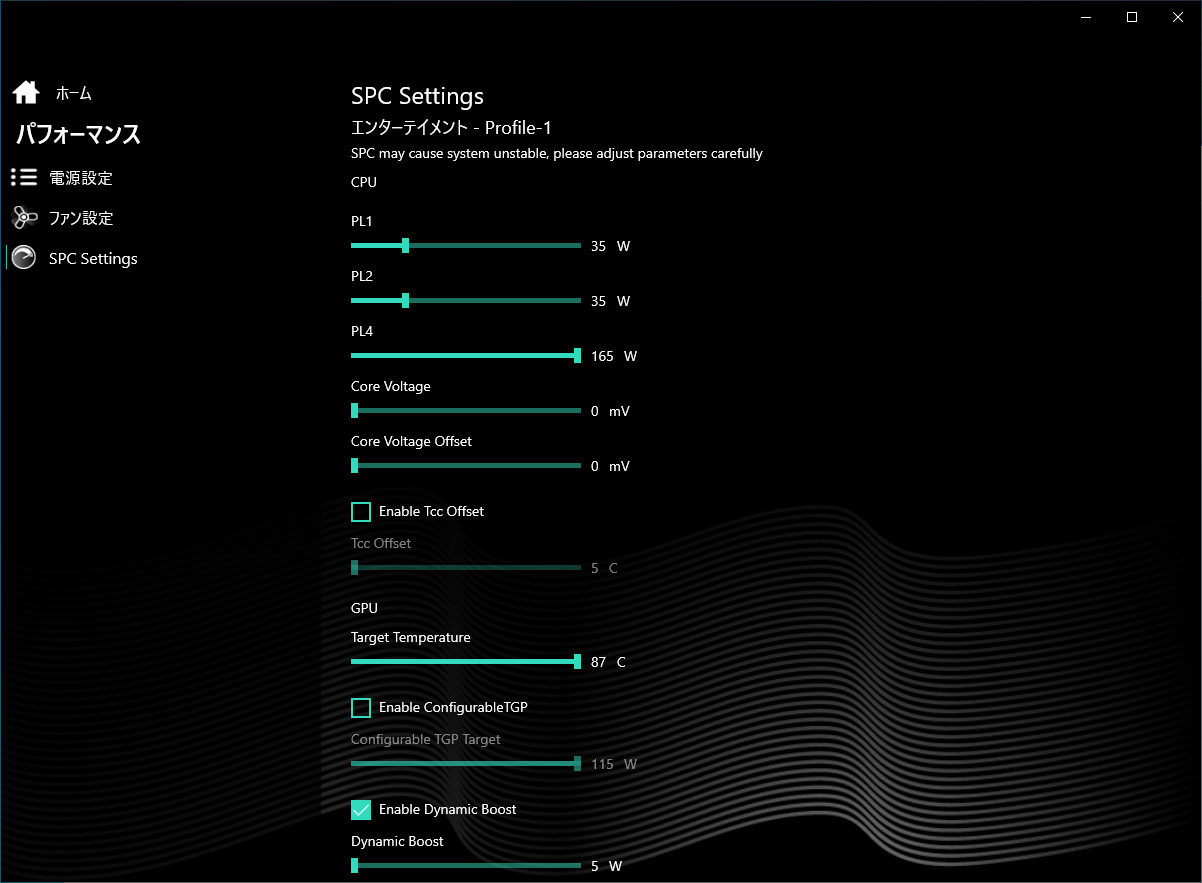The image size is (1202, 883).
Task: Click the GPU Target Temperature slider
Action: tap(466, 661)
